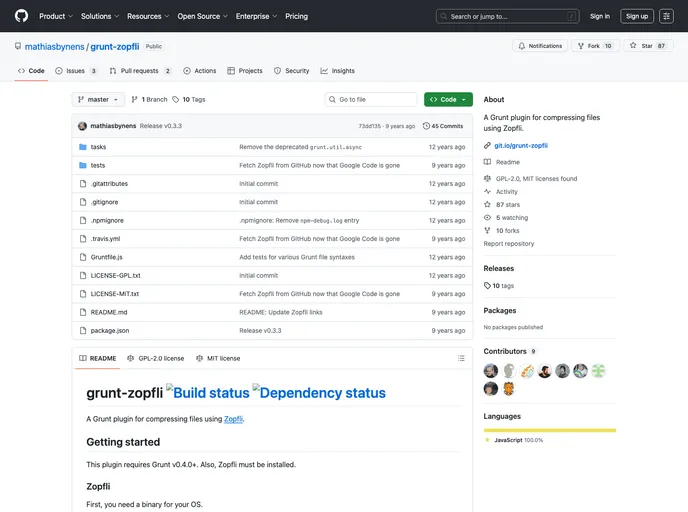688x512 pixels.
Task: Select the Code tab
Action: (x=31, y=71)
